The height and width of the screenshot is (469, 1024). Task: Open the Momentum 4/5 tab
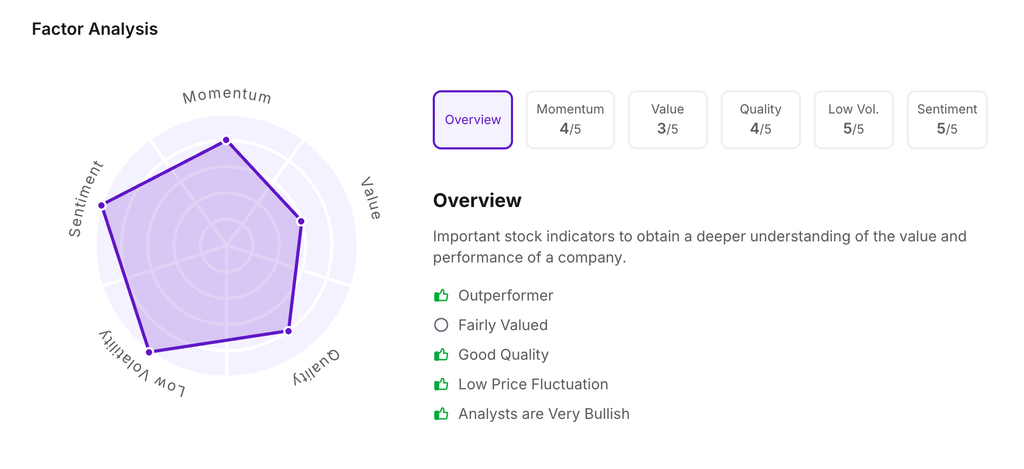570,120
